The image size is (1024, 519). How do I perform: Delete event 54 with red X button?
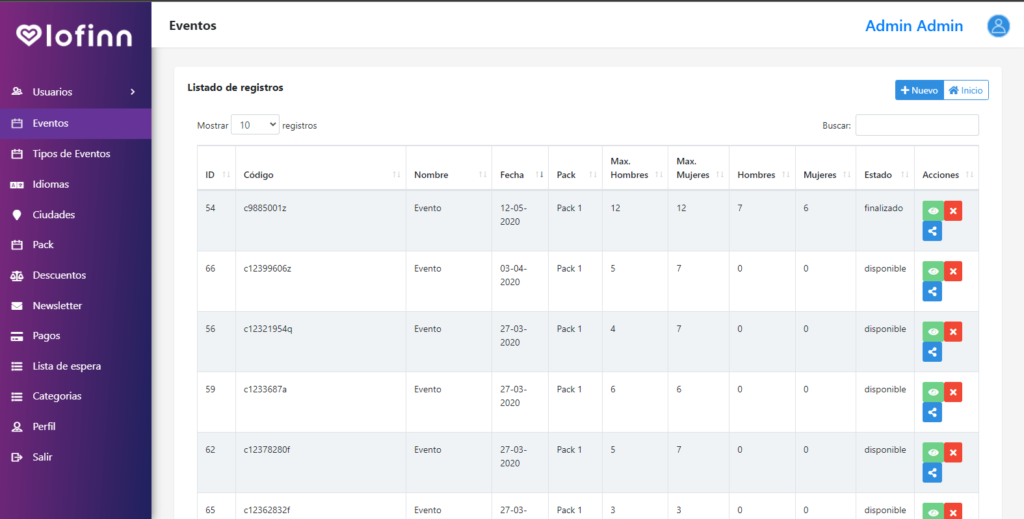coord(953,211)
